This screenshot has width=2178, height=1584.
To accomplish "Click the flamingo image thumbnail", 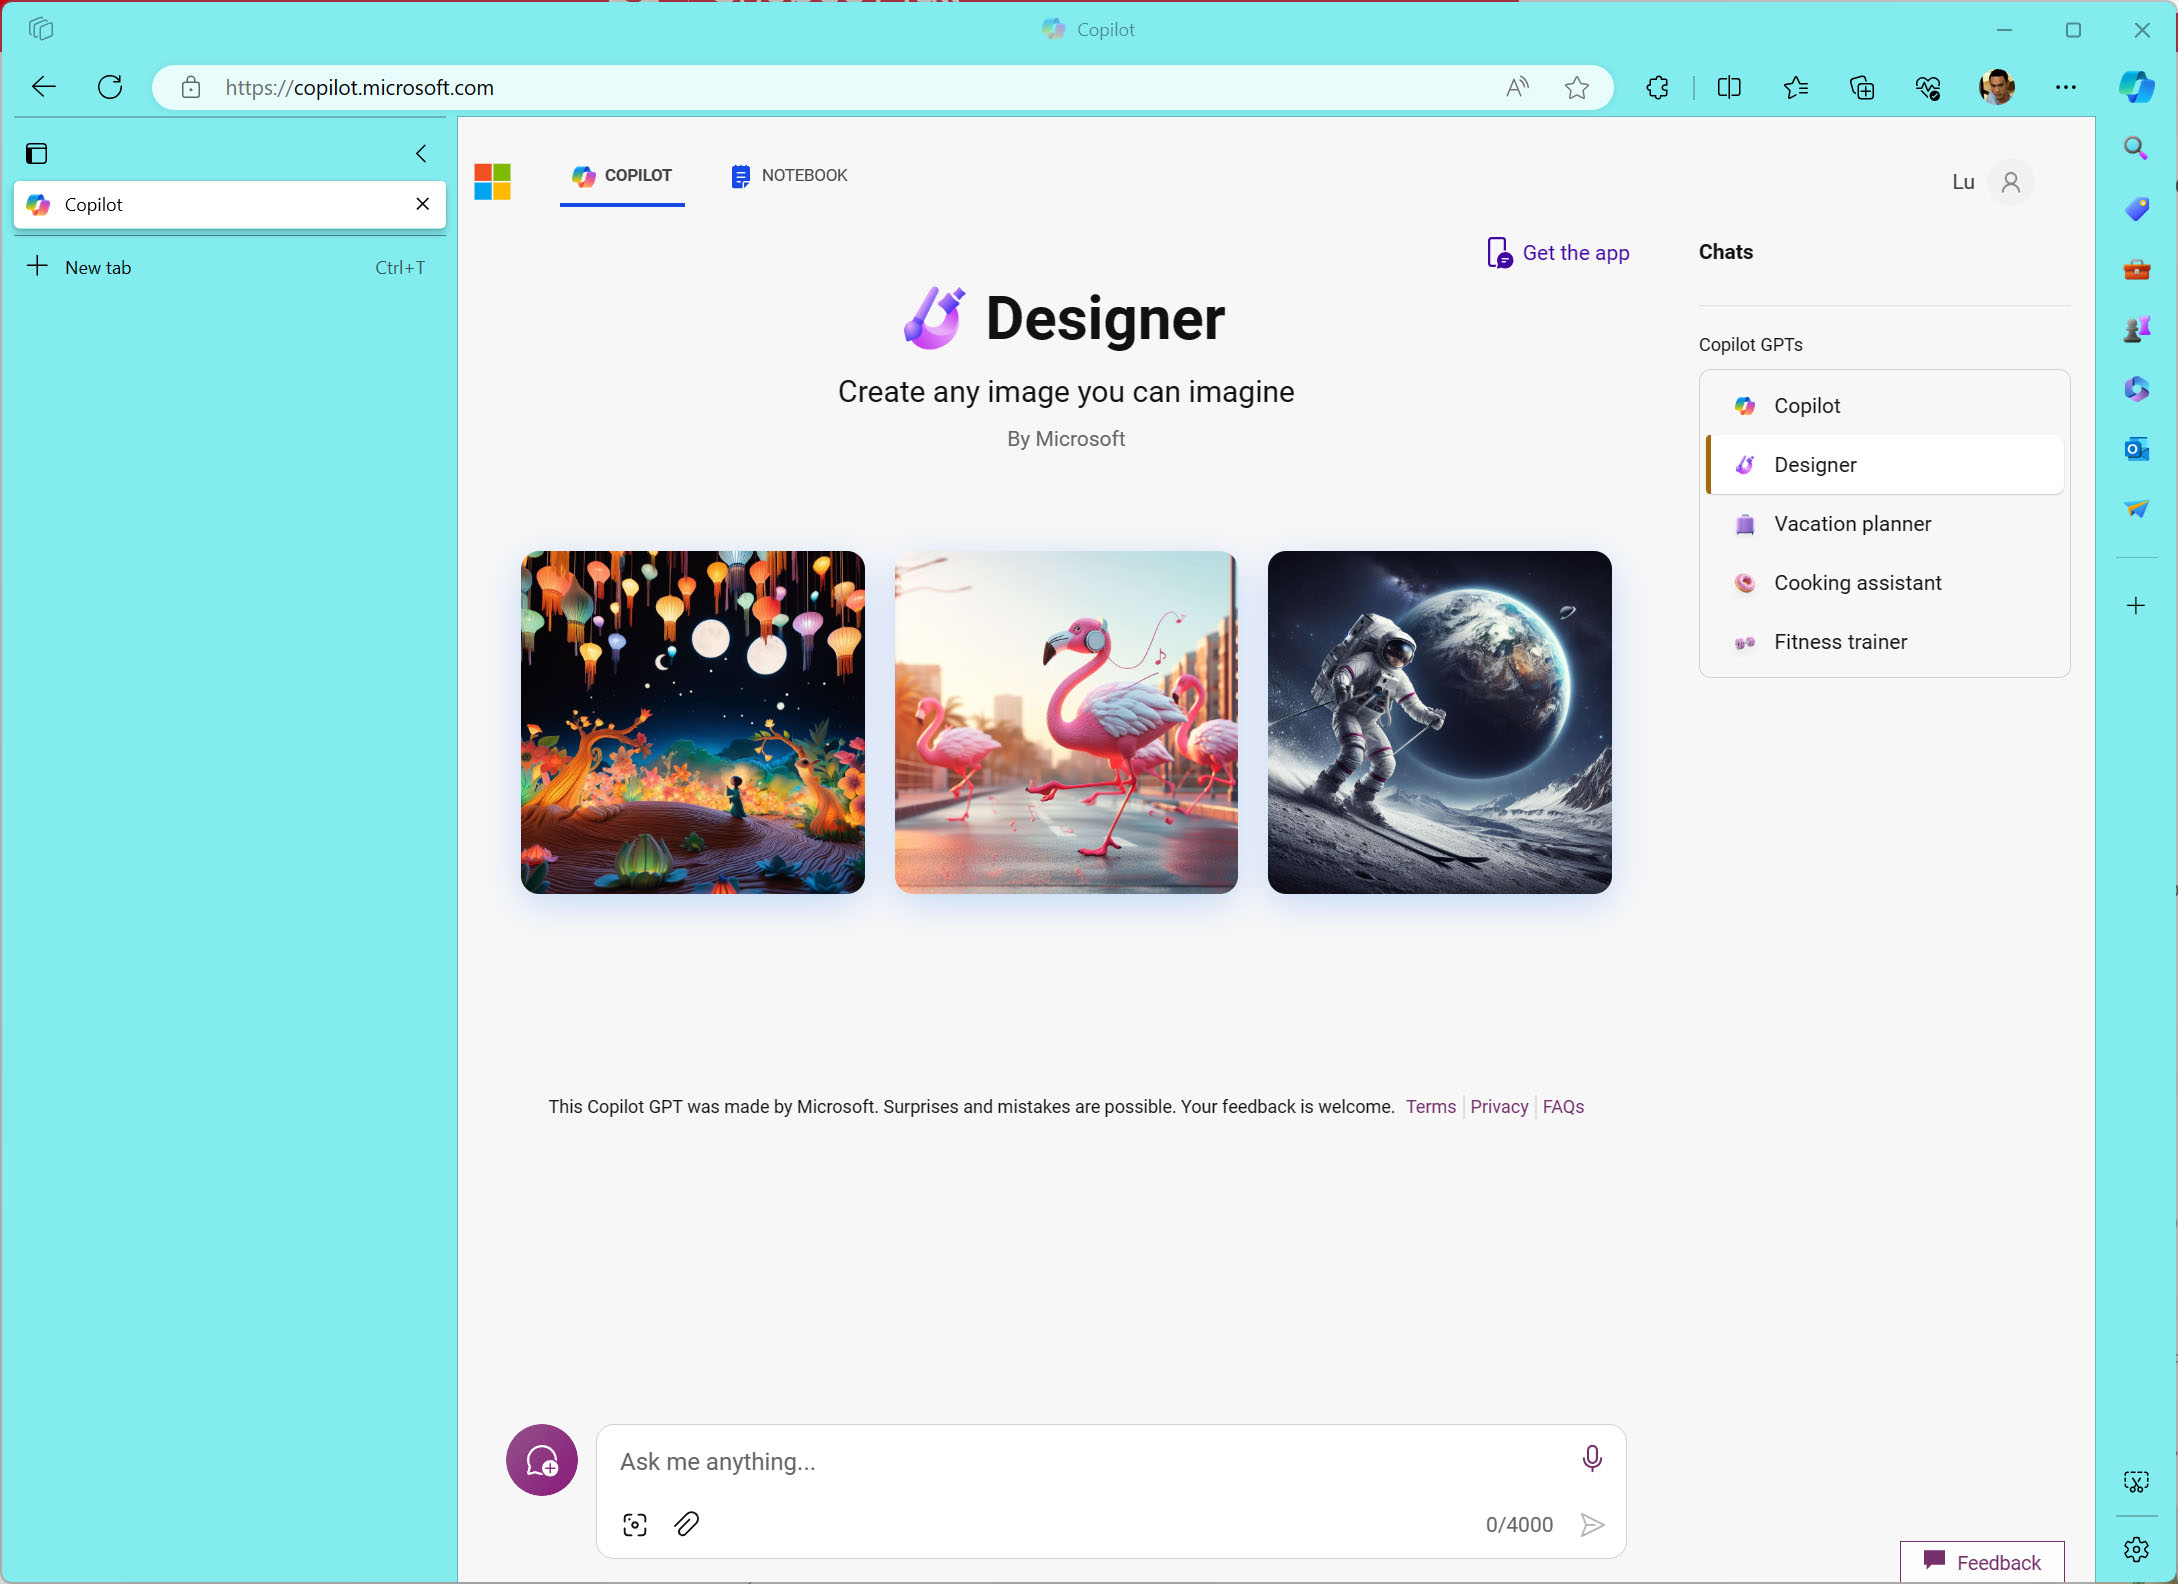I will 1065,722.
